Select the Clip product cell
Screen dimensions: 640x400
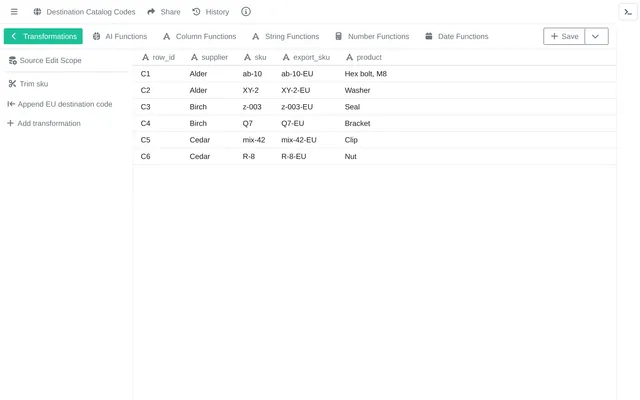(351, 140)
